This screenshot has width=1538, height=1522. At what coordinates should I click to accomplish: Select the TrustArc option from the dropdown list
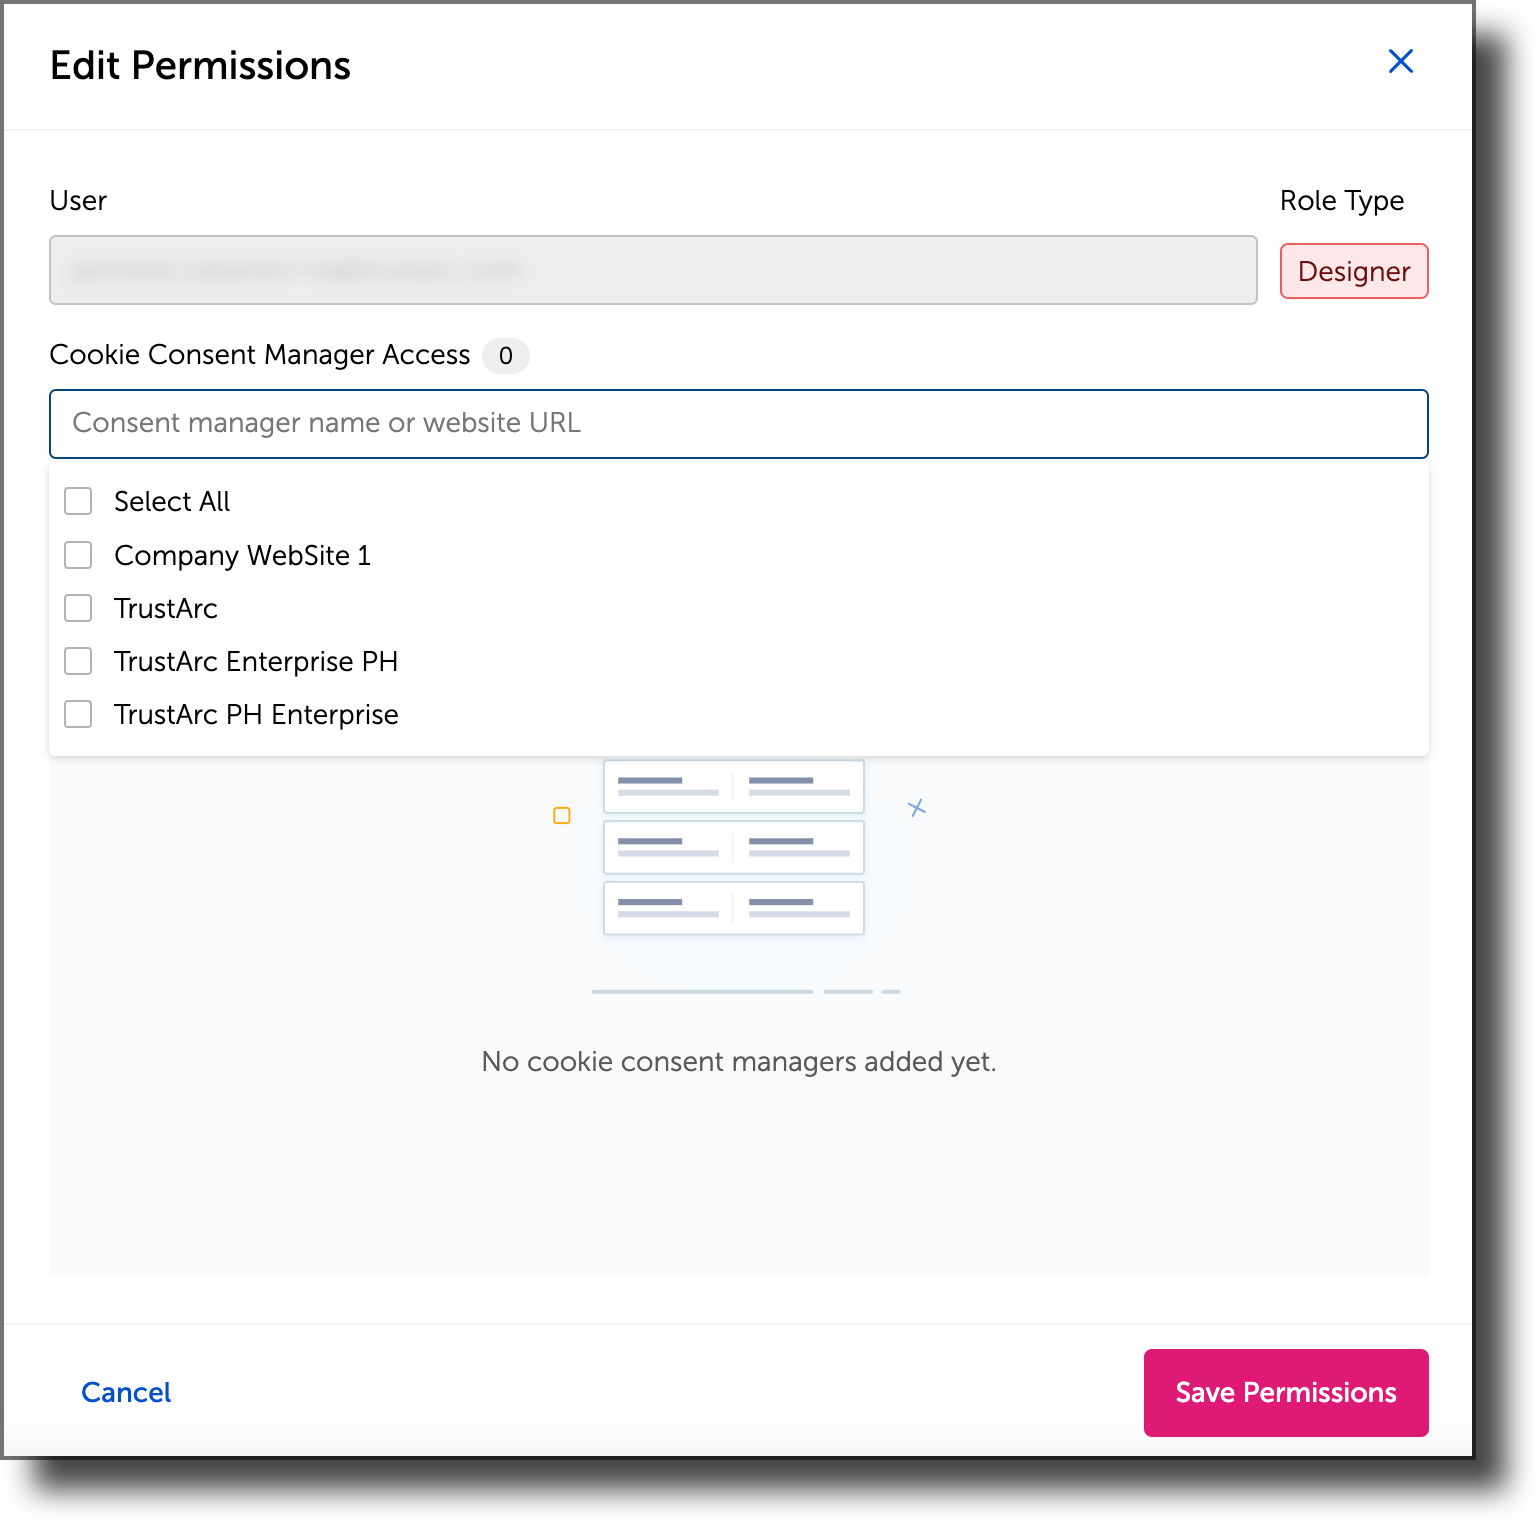(x=166, y=608)
